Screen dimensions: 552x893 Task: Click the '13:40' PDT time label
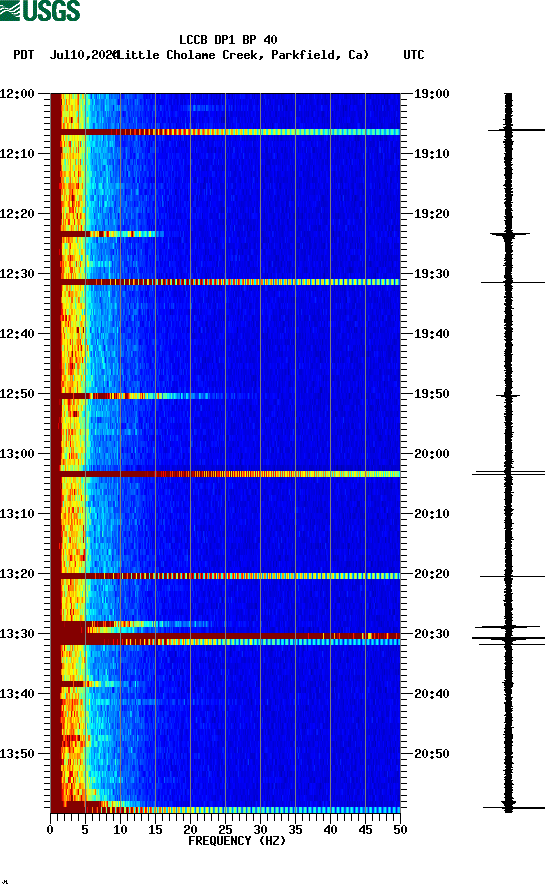(17, 694)
